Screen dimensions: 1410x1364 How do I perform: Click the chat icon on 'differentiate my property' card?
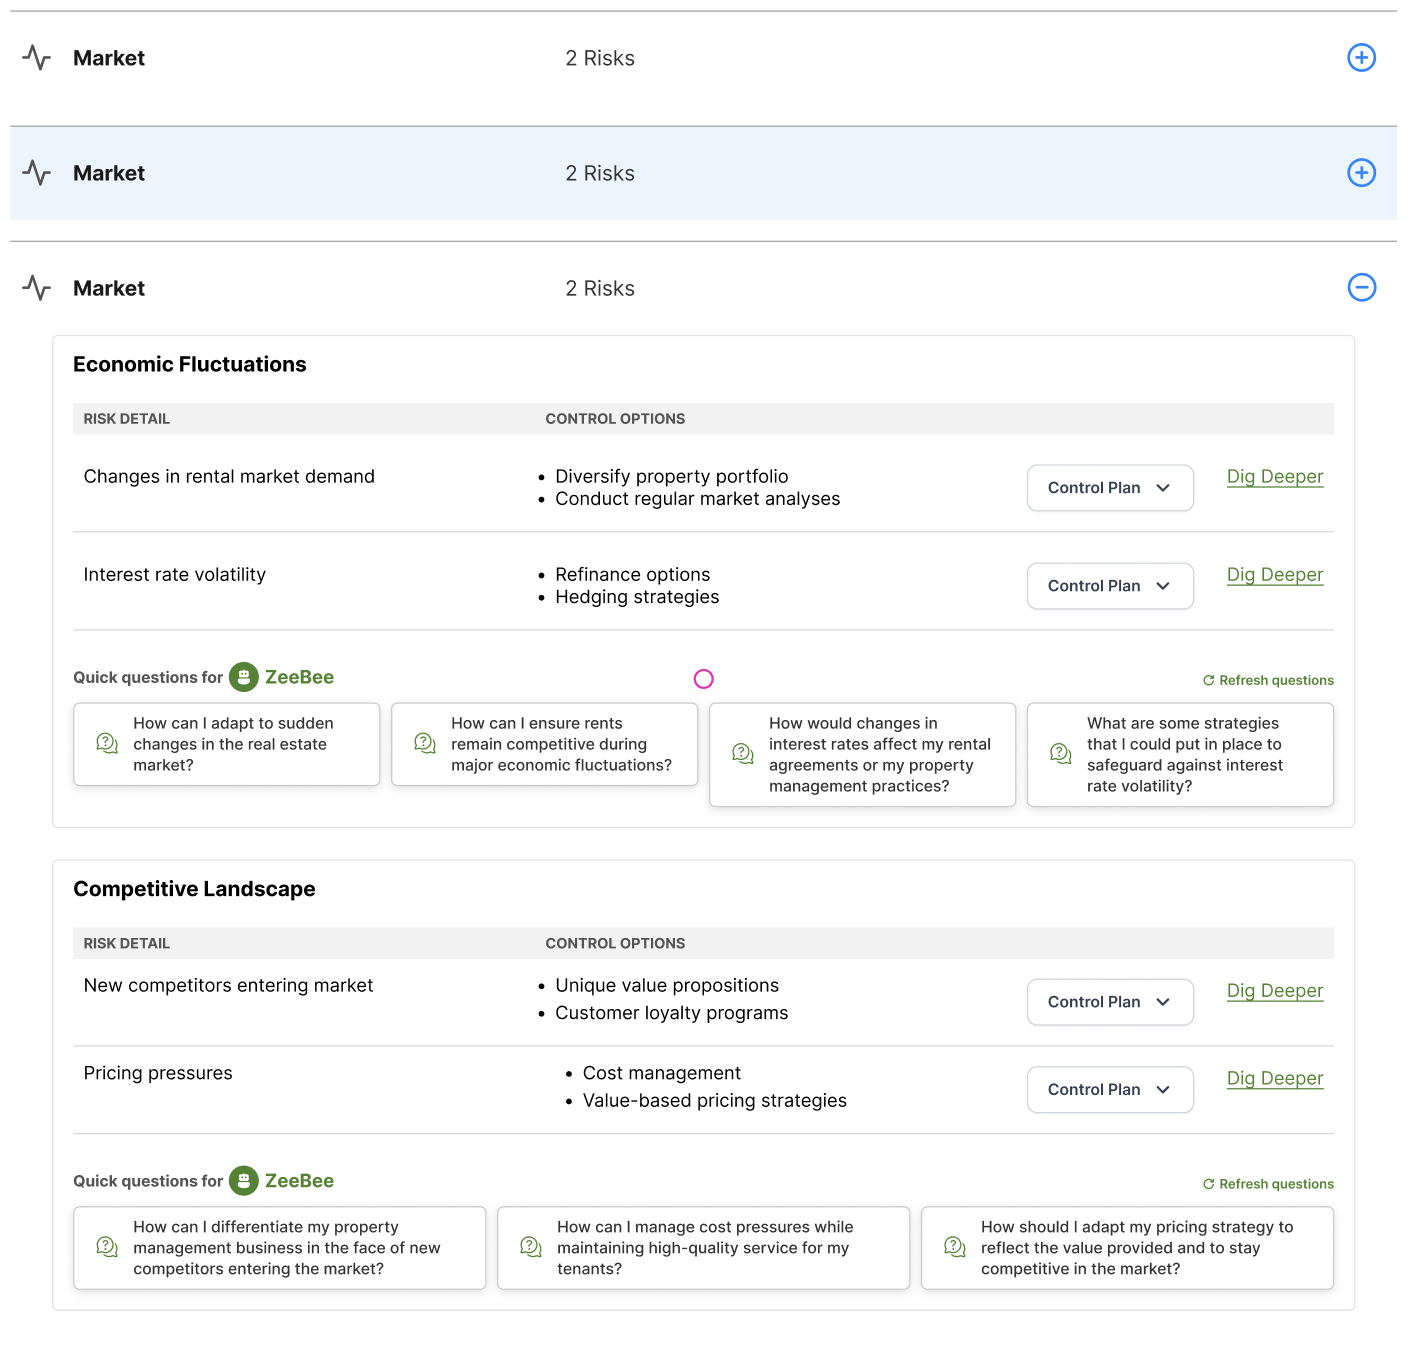point(107,1247)
